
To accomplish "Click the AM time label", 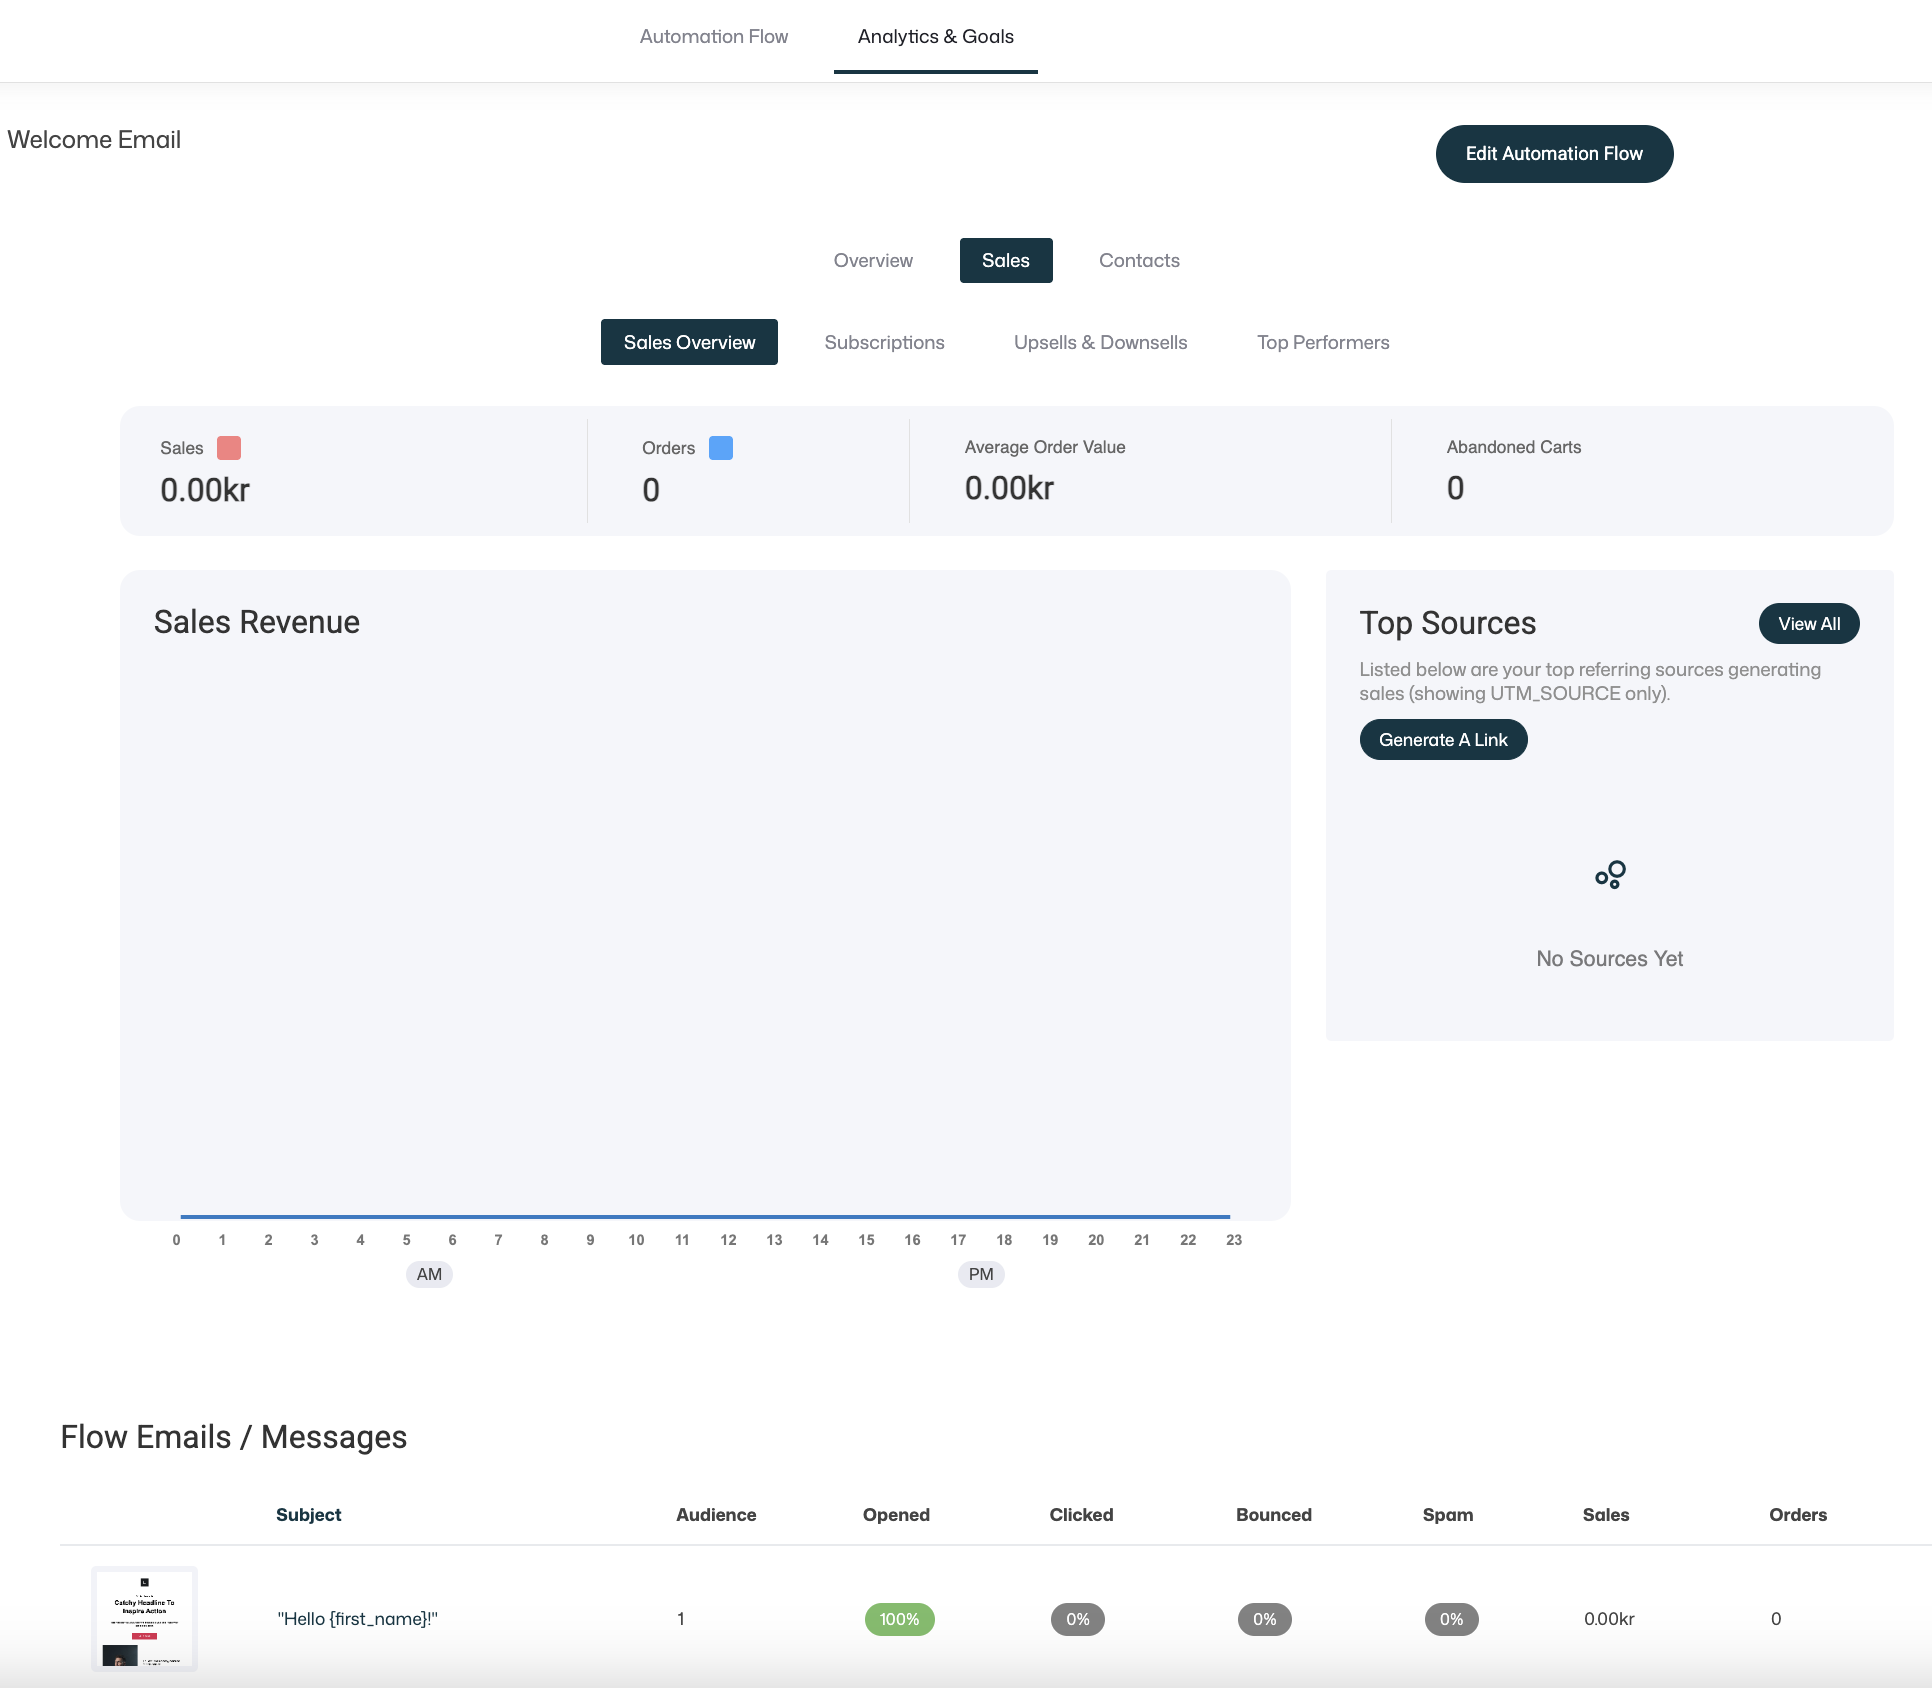I will click(429, 1274).
